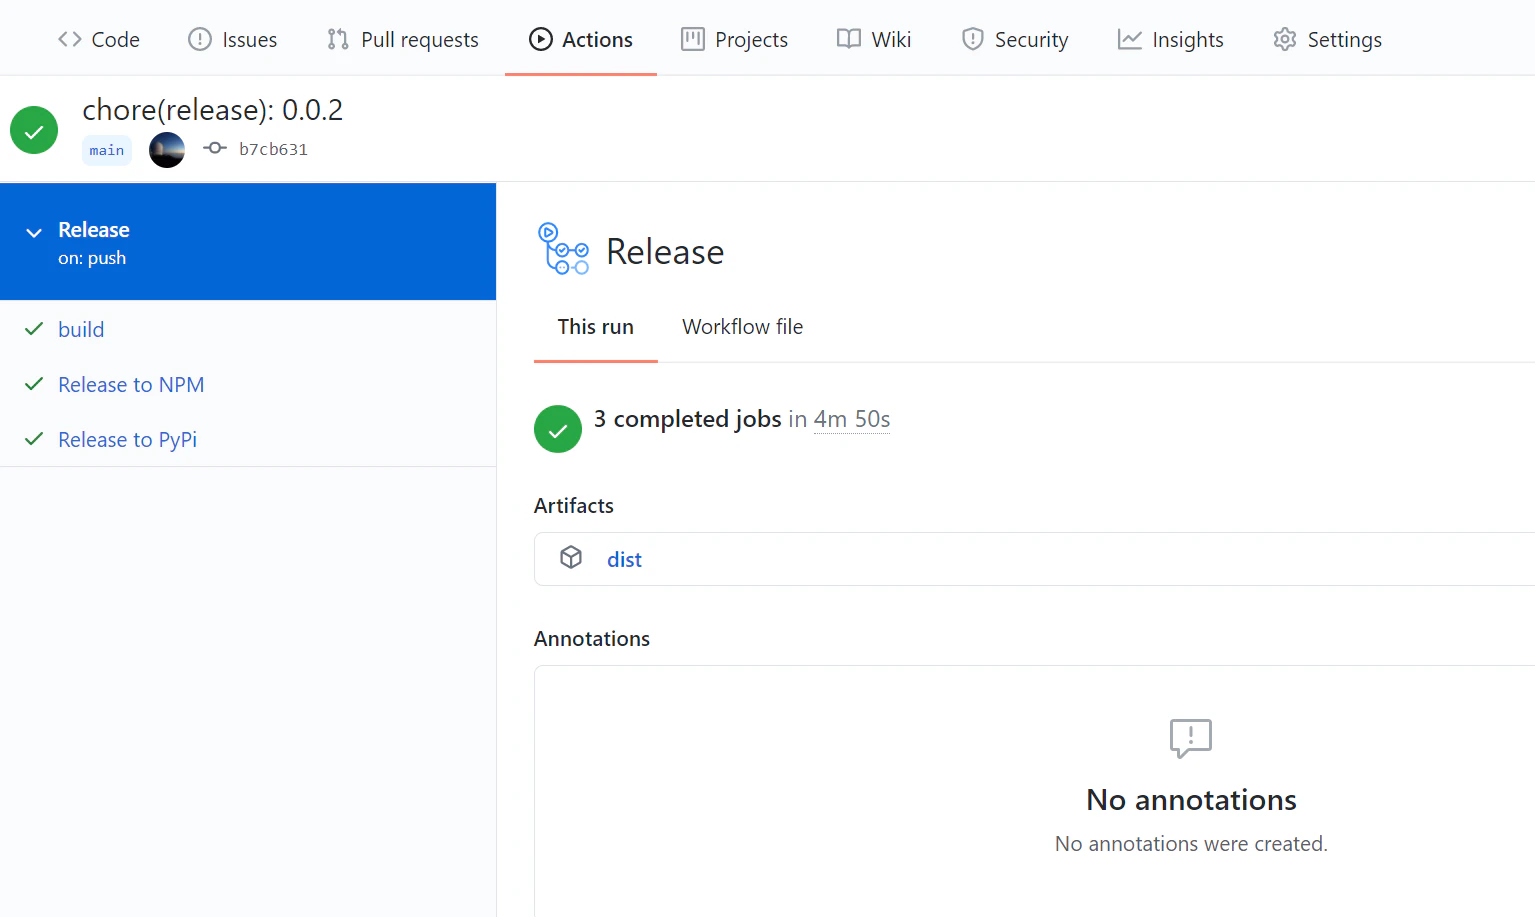Click the Security shield icon
This screenshot has height=917, width=1535.
pos(972,39)
